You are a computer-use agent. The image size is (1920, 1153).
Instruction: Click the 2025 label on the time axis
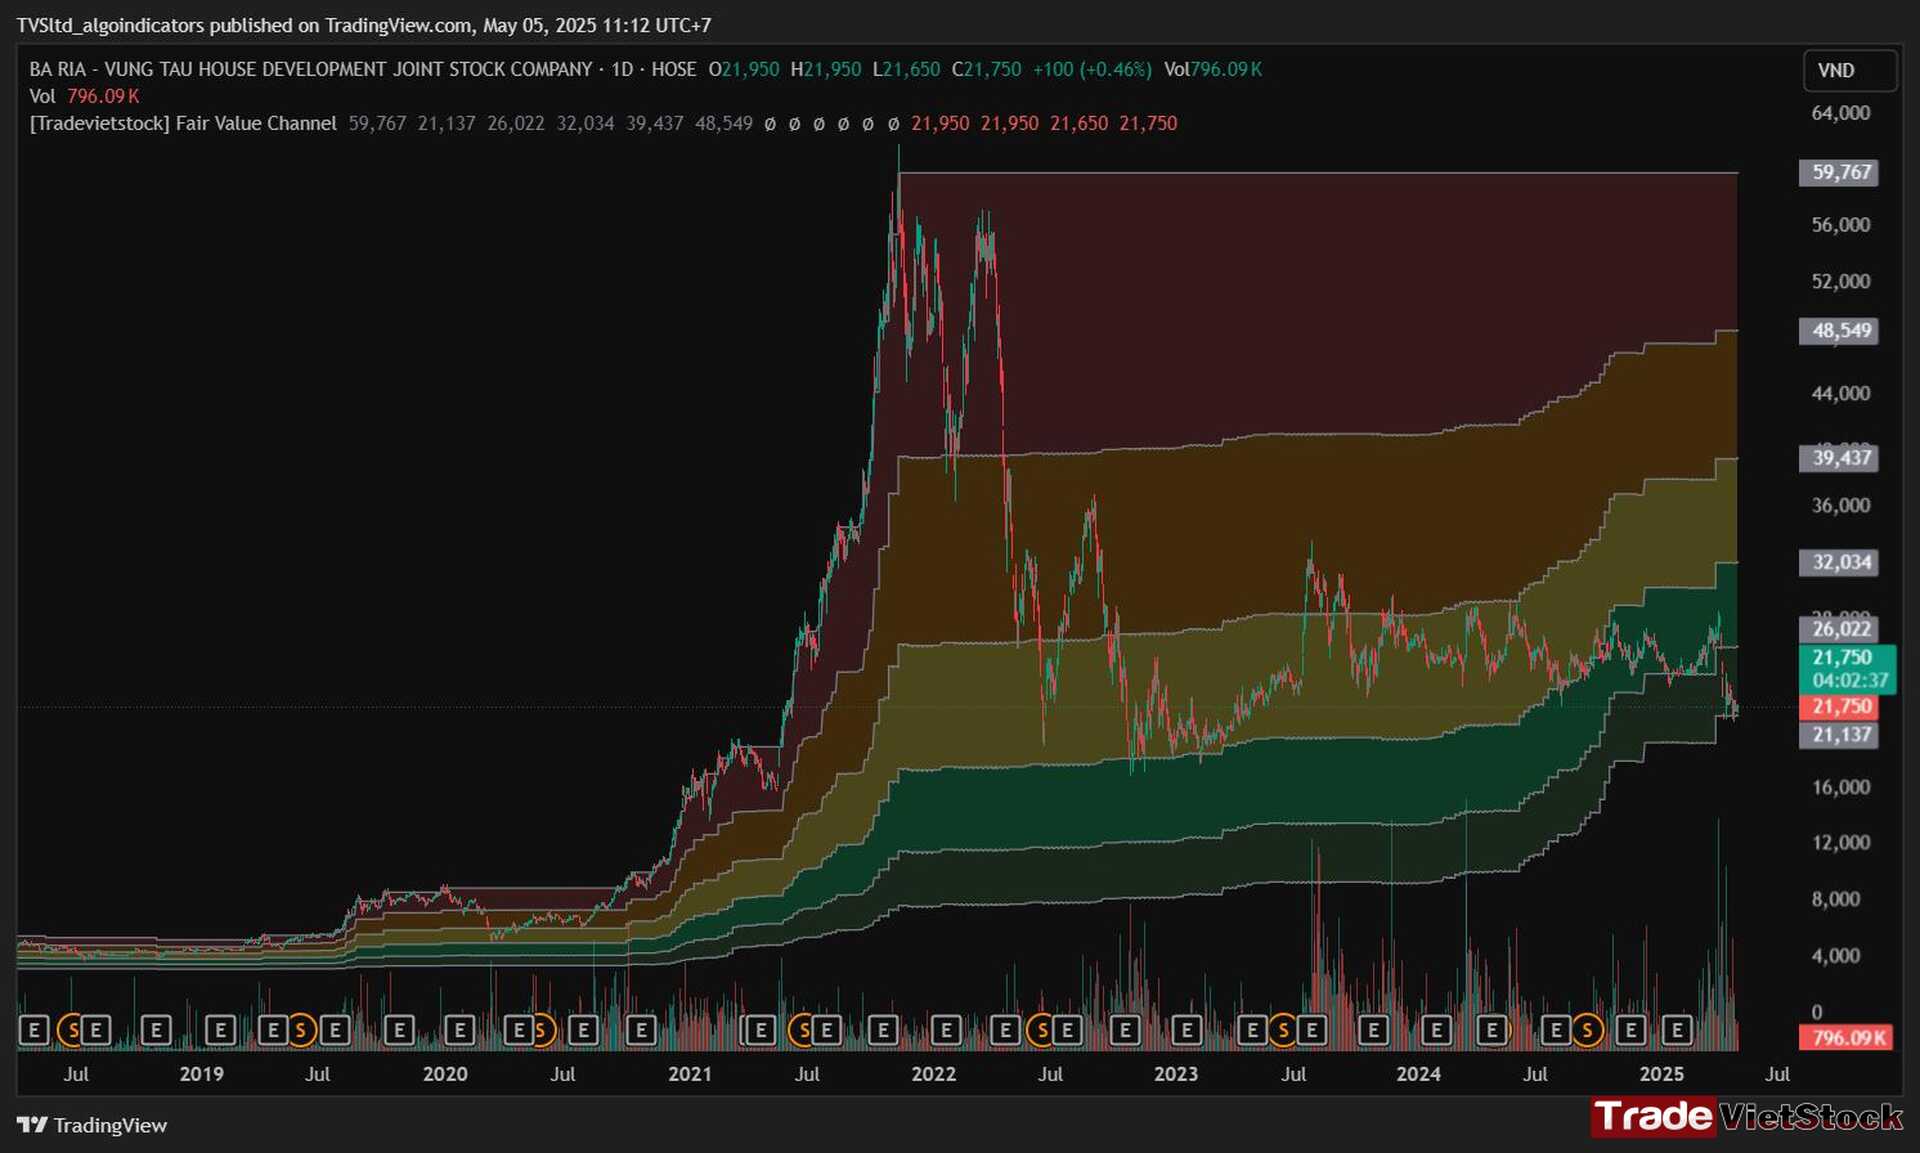point(1661,1074)
